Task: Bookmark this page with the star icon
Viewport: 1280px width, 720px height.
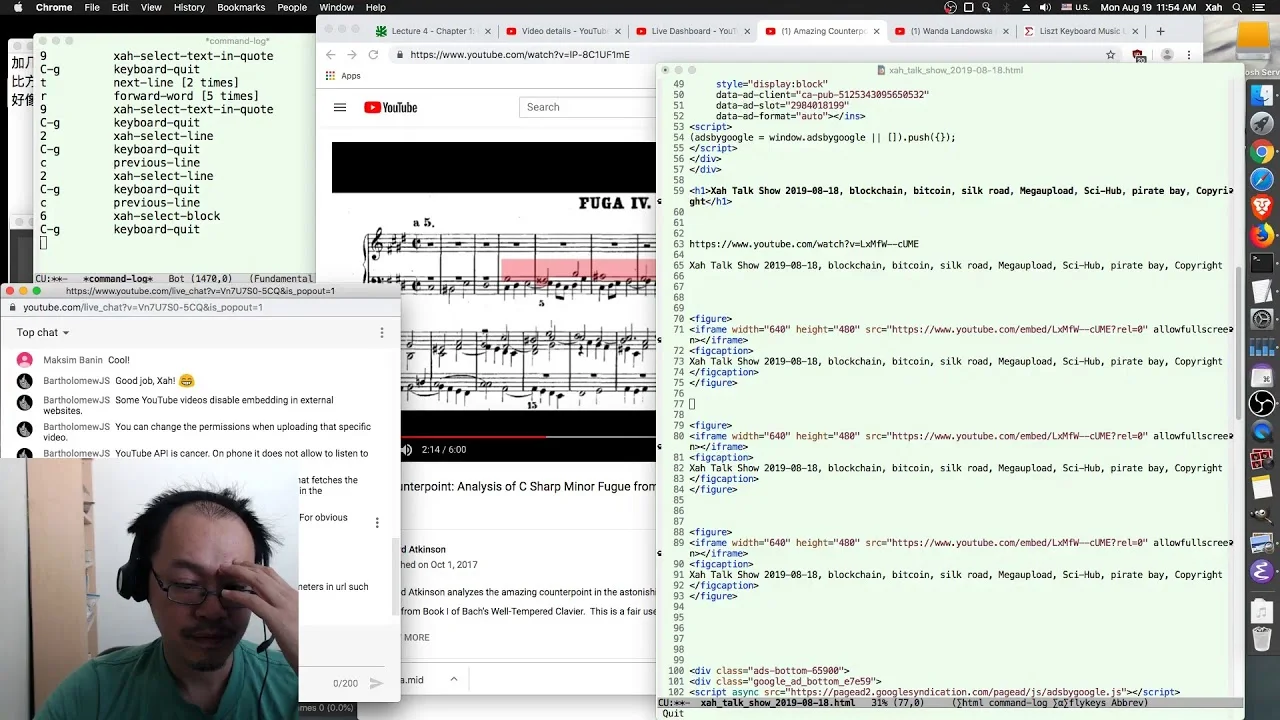Action: (1110, 55)
